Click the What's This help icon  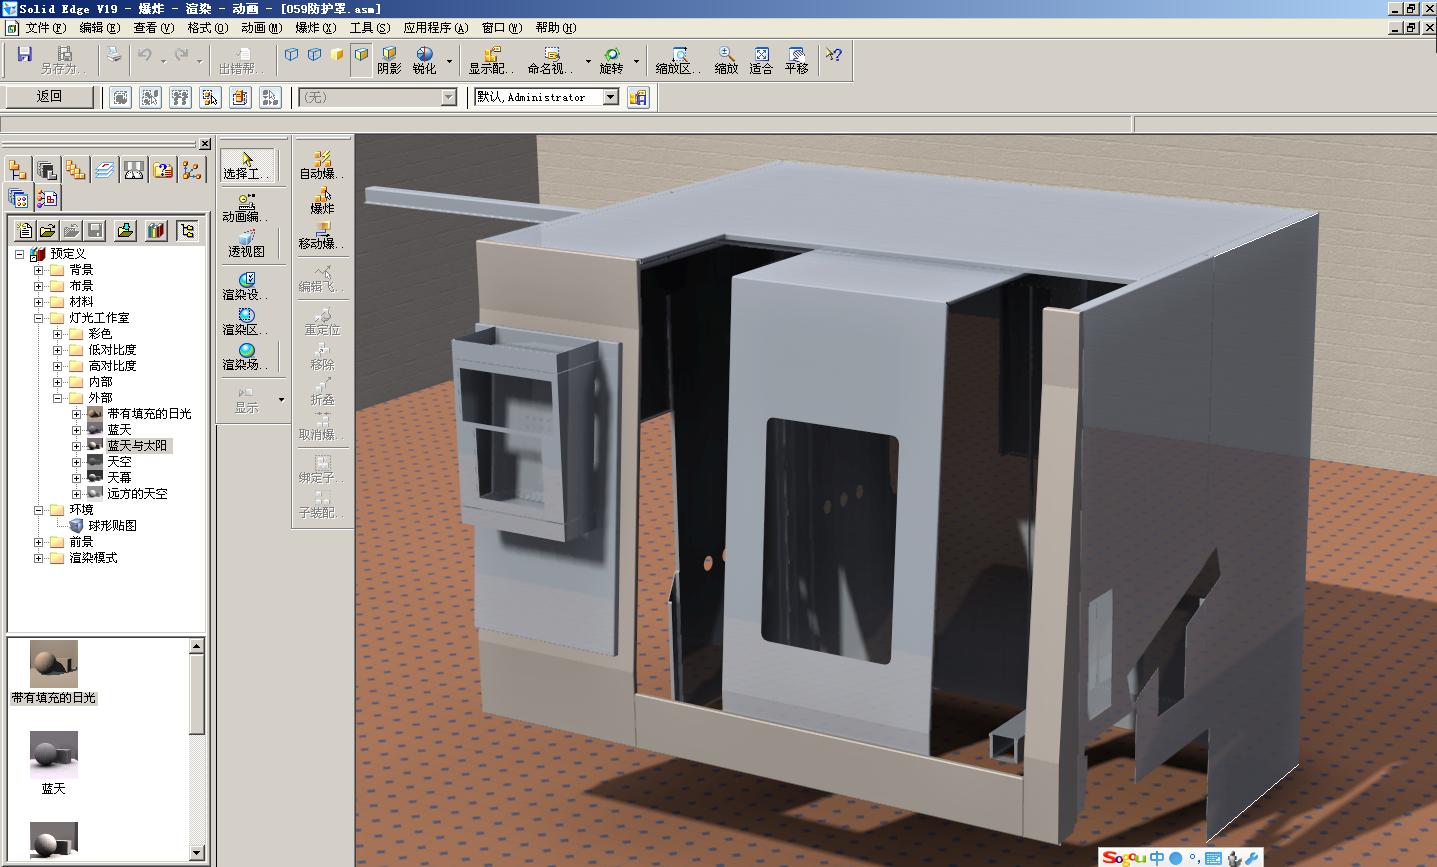[833, 55]
